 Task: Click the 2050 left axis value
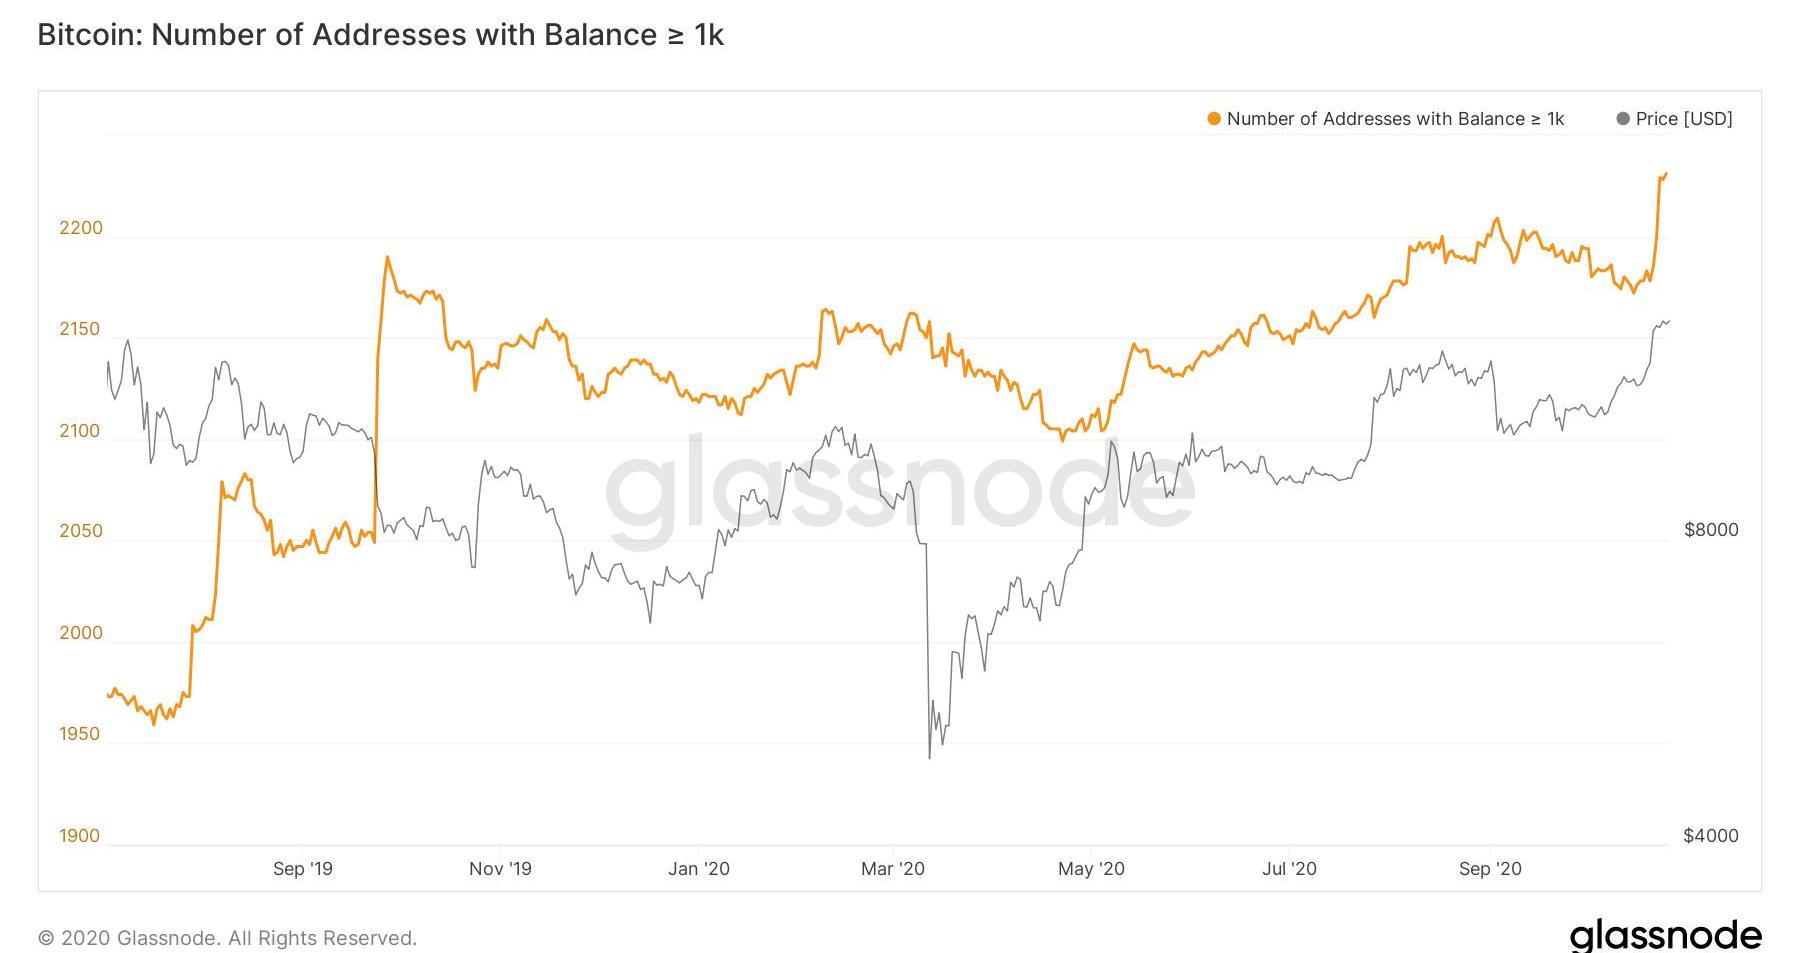pyautogui.click(x=81, y=531)
